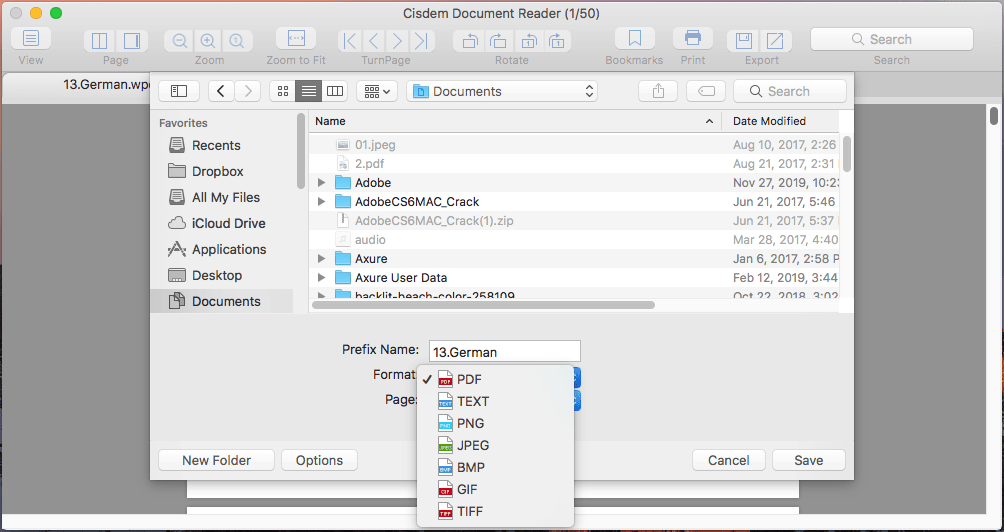Expand the AdobeCS6MAC_Crack folder
Screen dimensions: 1004x532
pyautogui.click(x=321, y=202)
